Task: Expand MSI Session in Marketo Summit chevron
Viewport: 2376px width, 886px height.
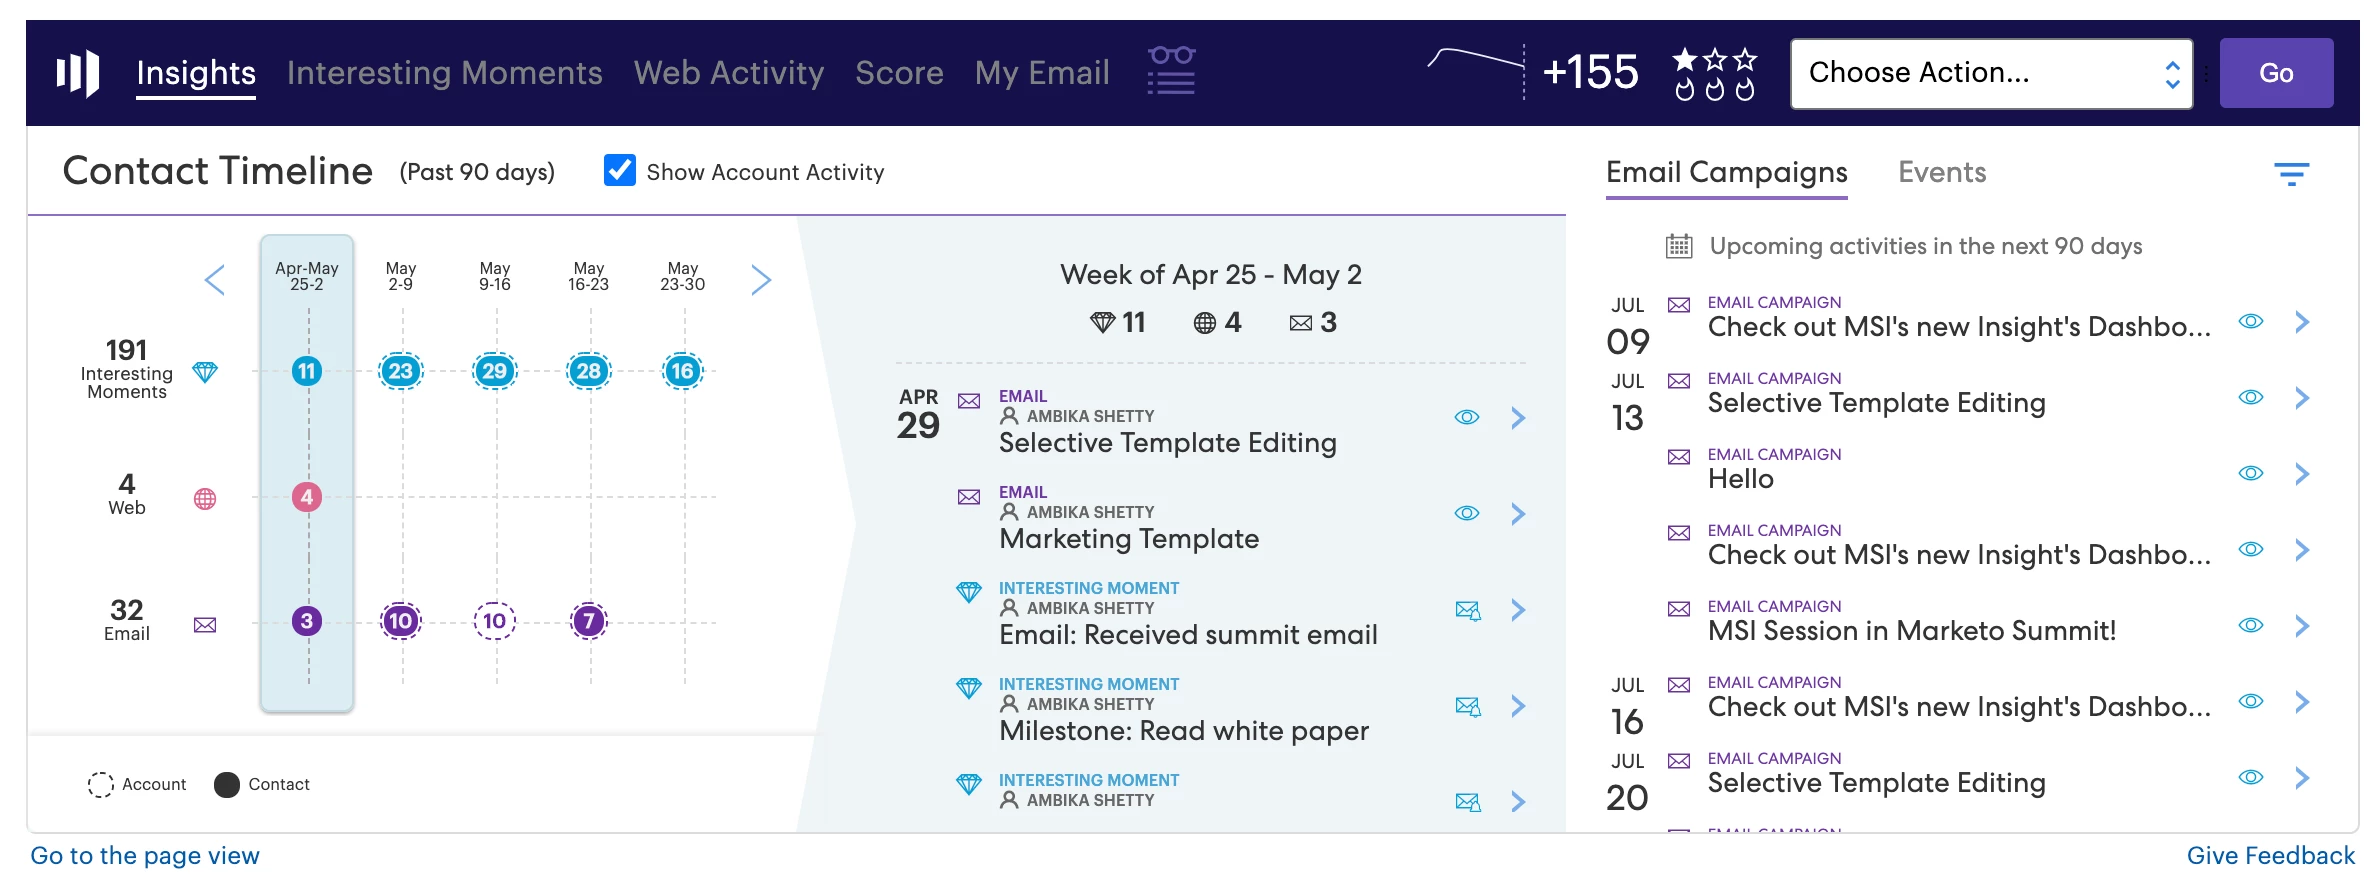Action: [x=2302, y=626]
